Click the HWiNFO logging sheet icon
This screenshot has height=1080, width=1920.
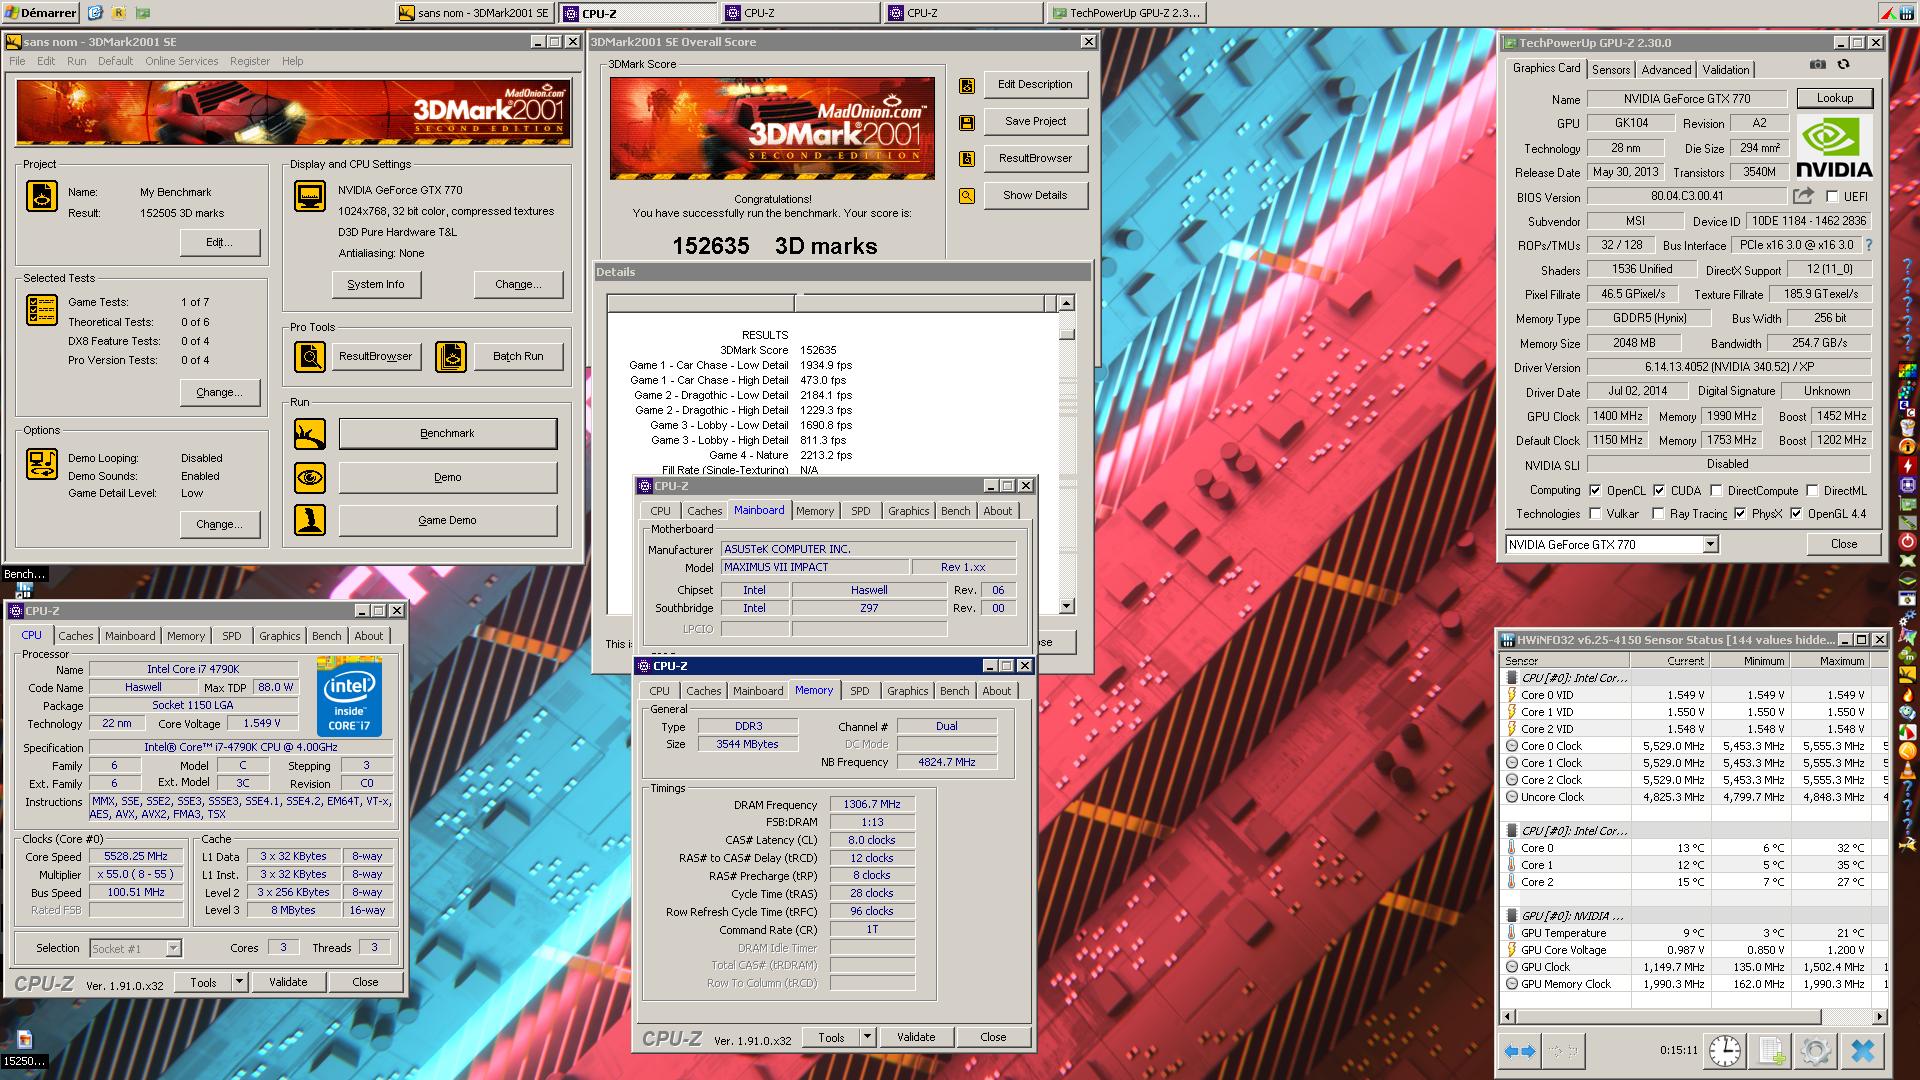[1771, 1051]
